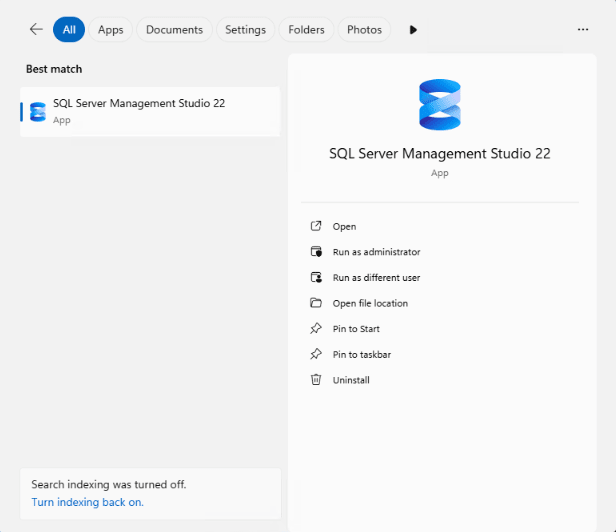This screenshot has height=532, width=616.
Task: Select SQL Server Management Studio 22 result
Action: (x=150, y=112)
